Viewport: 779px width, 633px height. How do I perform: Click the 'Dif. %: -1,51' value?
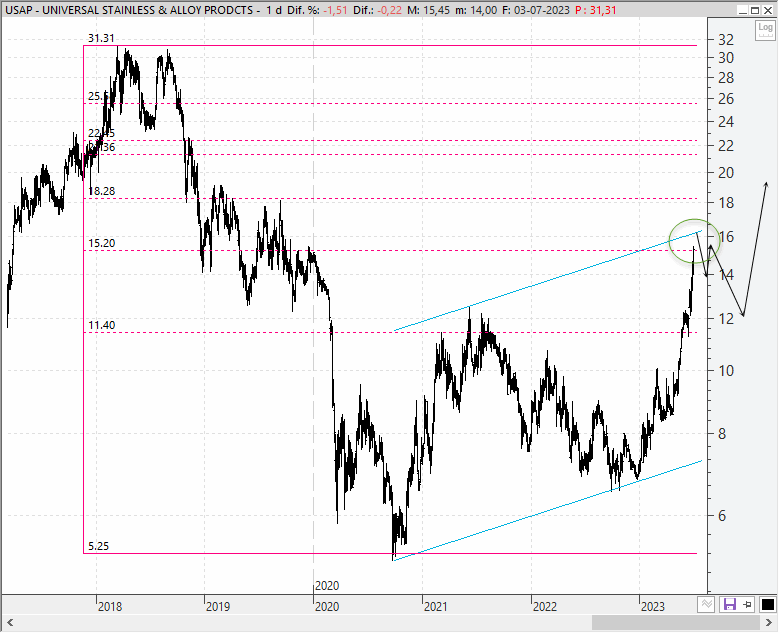pos(317,10)
